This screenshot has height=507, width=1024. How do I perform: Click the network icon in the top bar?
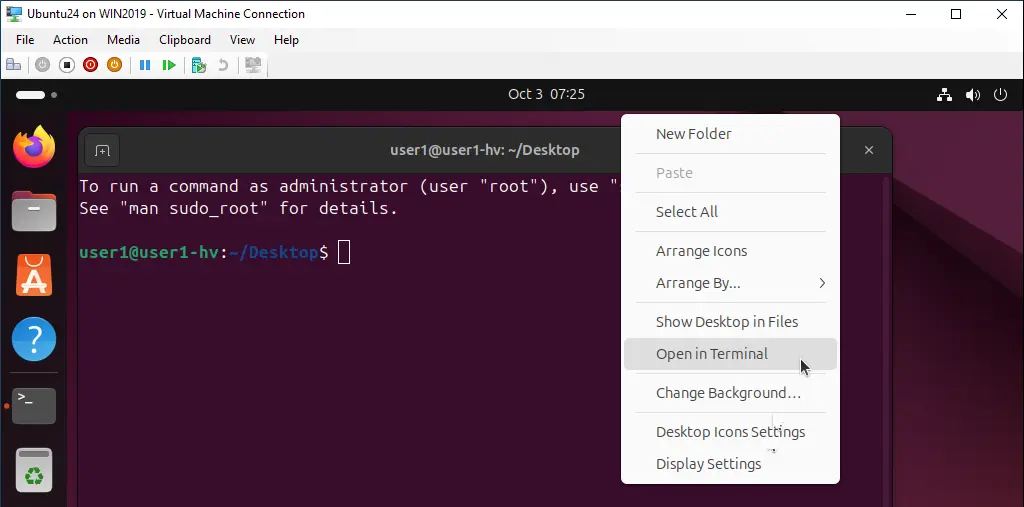point(944,95)
